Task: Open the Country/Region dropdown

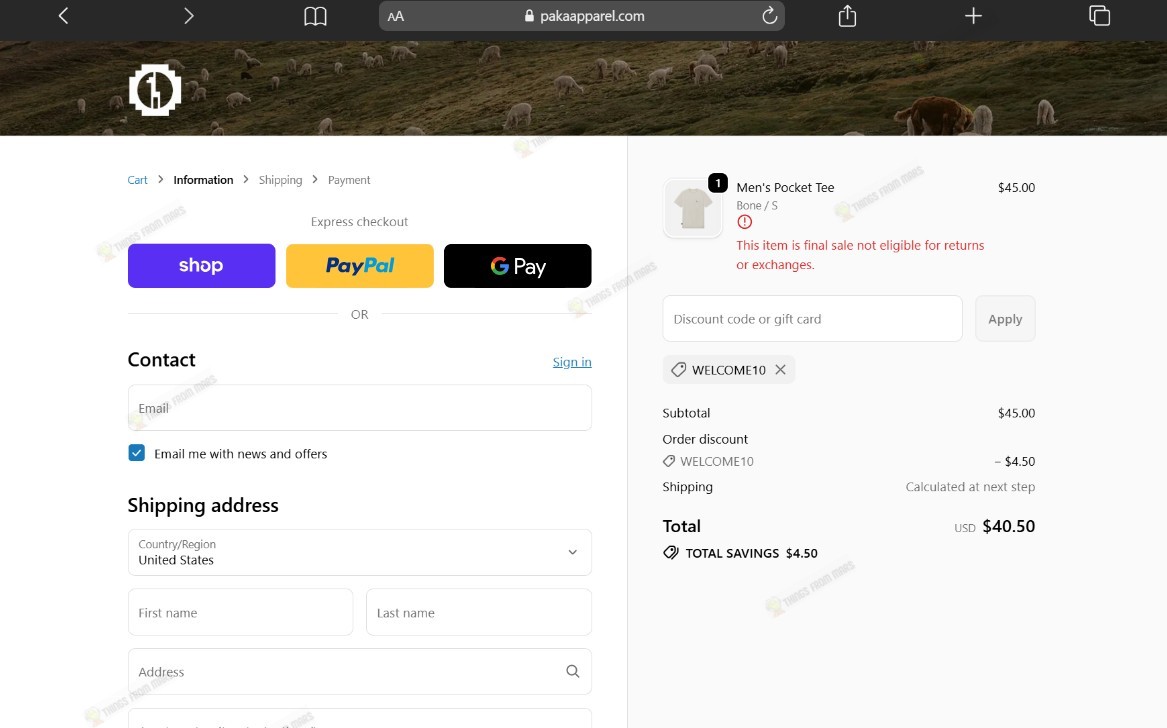Action: coord(359,552)
